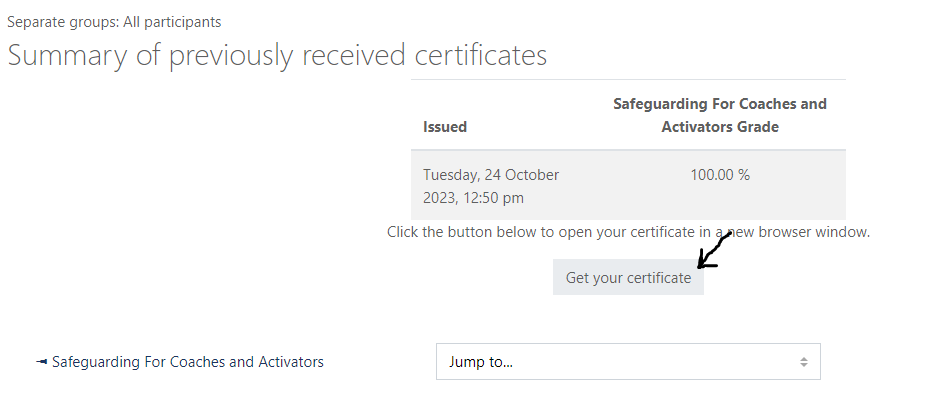Viewport: 933px width, 401px height.
Task: Click the Summary of previously received certificates heading
Action: (x=277, y=55)
